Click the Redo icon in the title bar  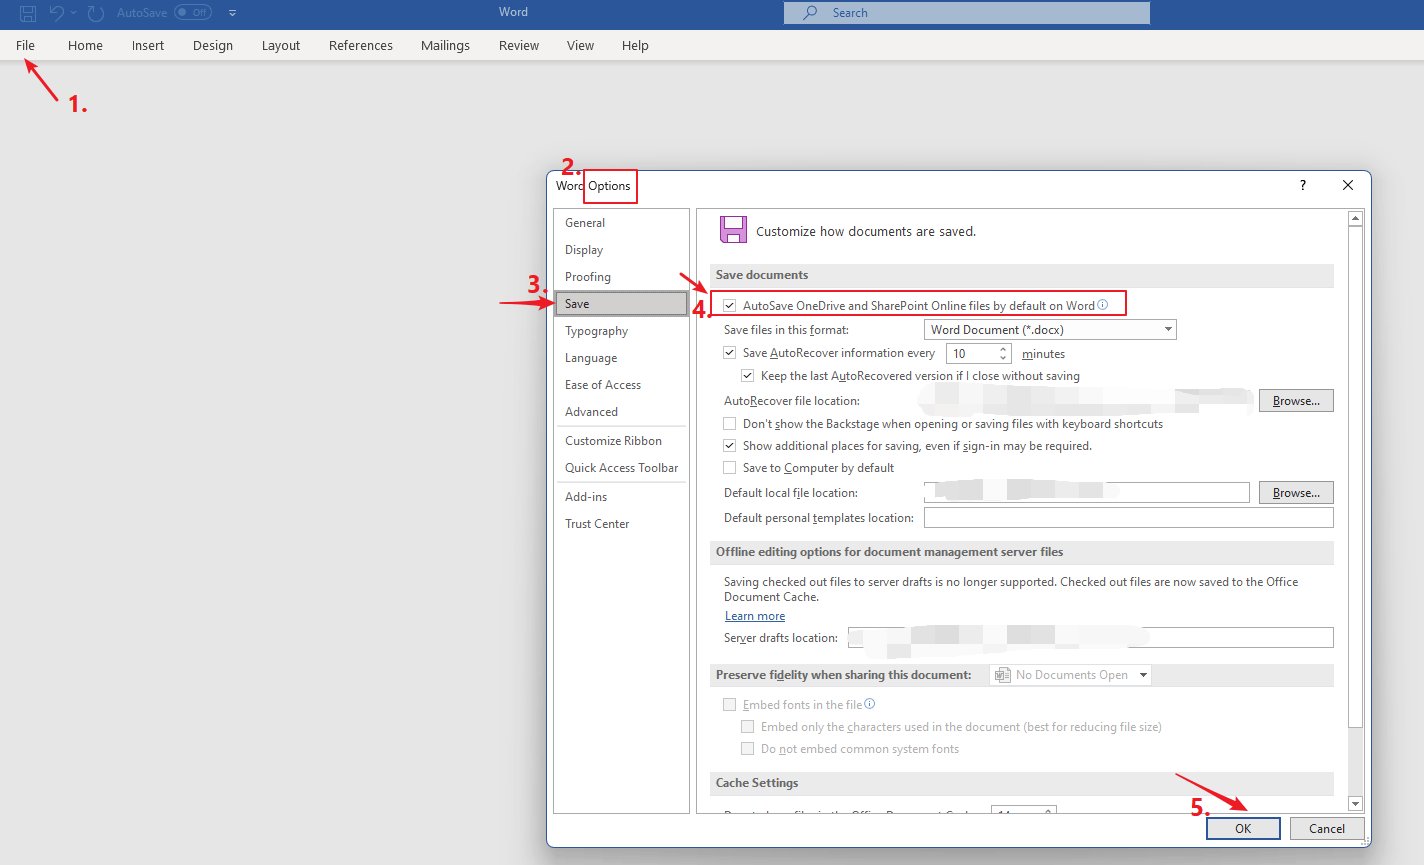[x=96, y=13]
